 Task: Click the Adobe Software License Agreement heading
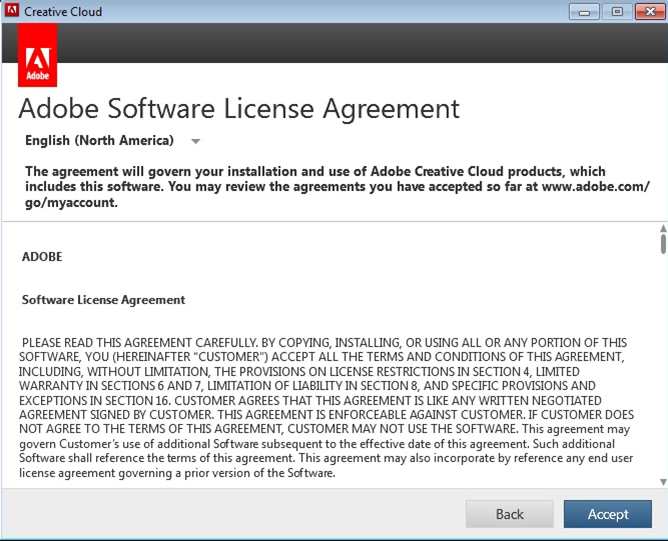239,108
